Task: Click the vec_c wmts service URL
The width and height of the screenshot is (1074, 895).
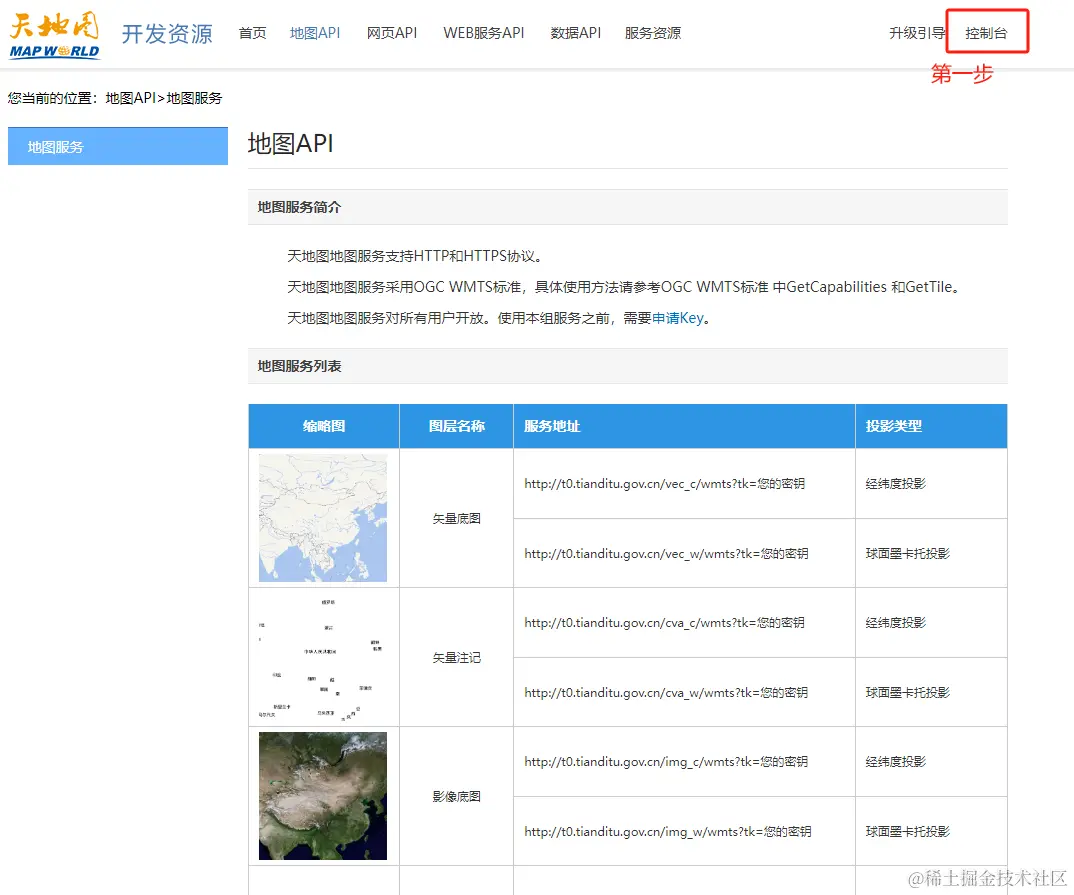Action: click(664, 483)
